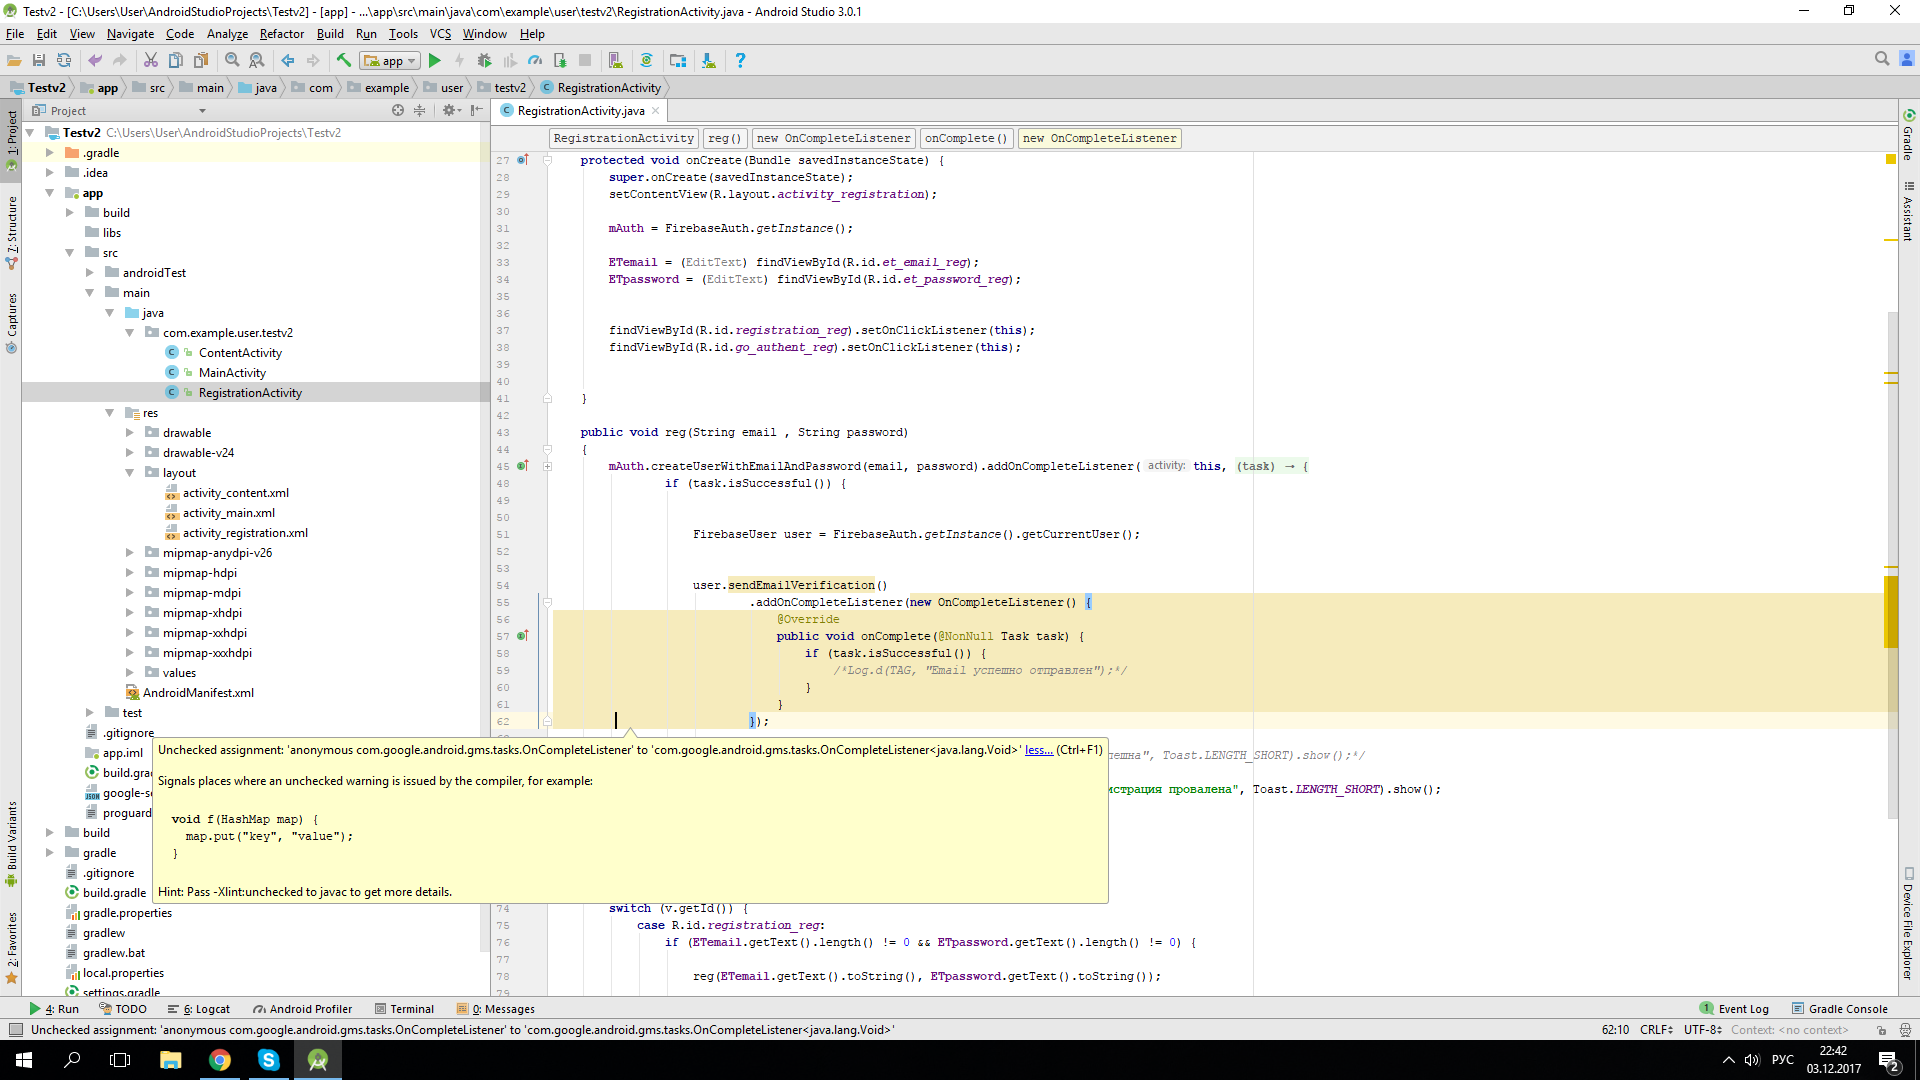Click Sync Project with Gradle Files icon
The height and width of the screenshot is (1080, 1920).
point(647,61)
